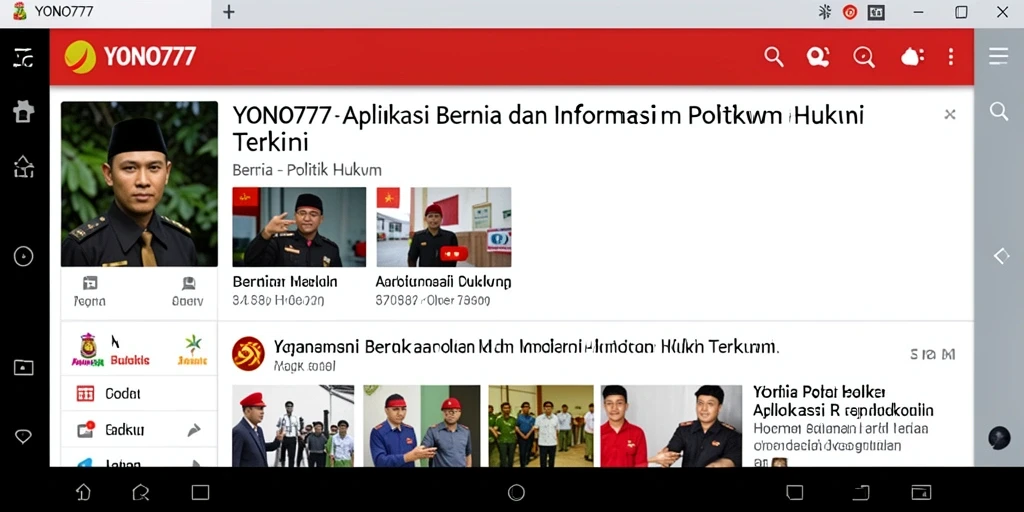
Task: Click the outlined house icon in left sidebar
Action: tap(24, 167)
